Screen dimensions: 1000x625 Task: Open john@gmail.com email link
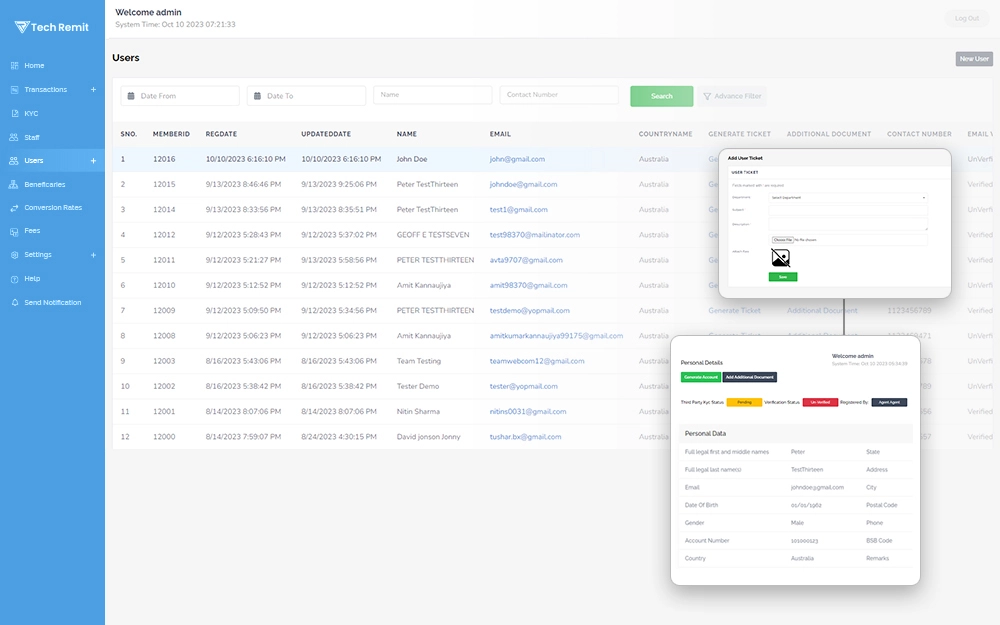(x=517, y=159)
